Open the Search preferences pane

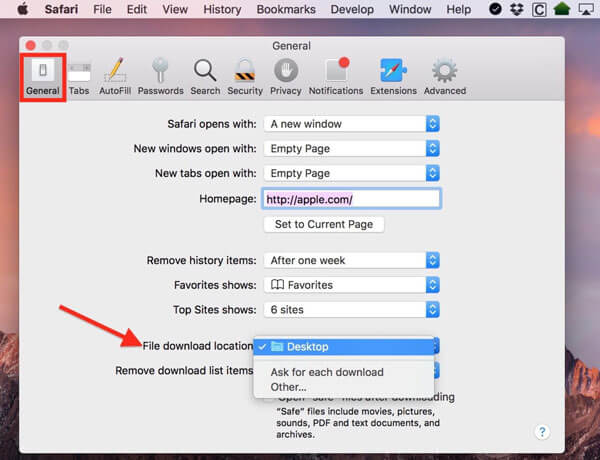click(x=205, y=78)
